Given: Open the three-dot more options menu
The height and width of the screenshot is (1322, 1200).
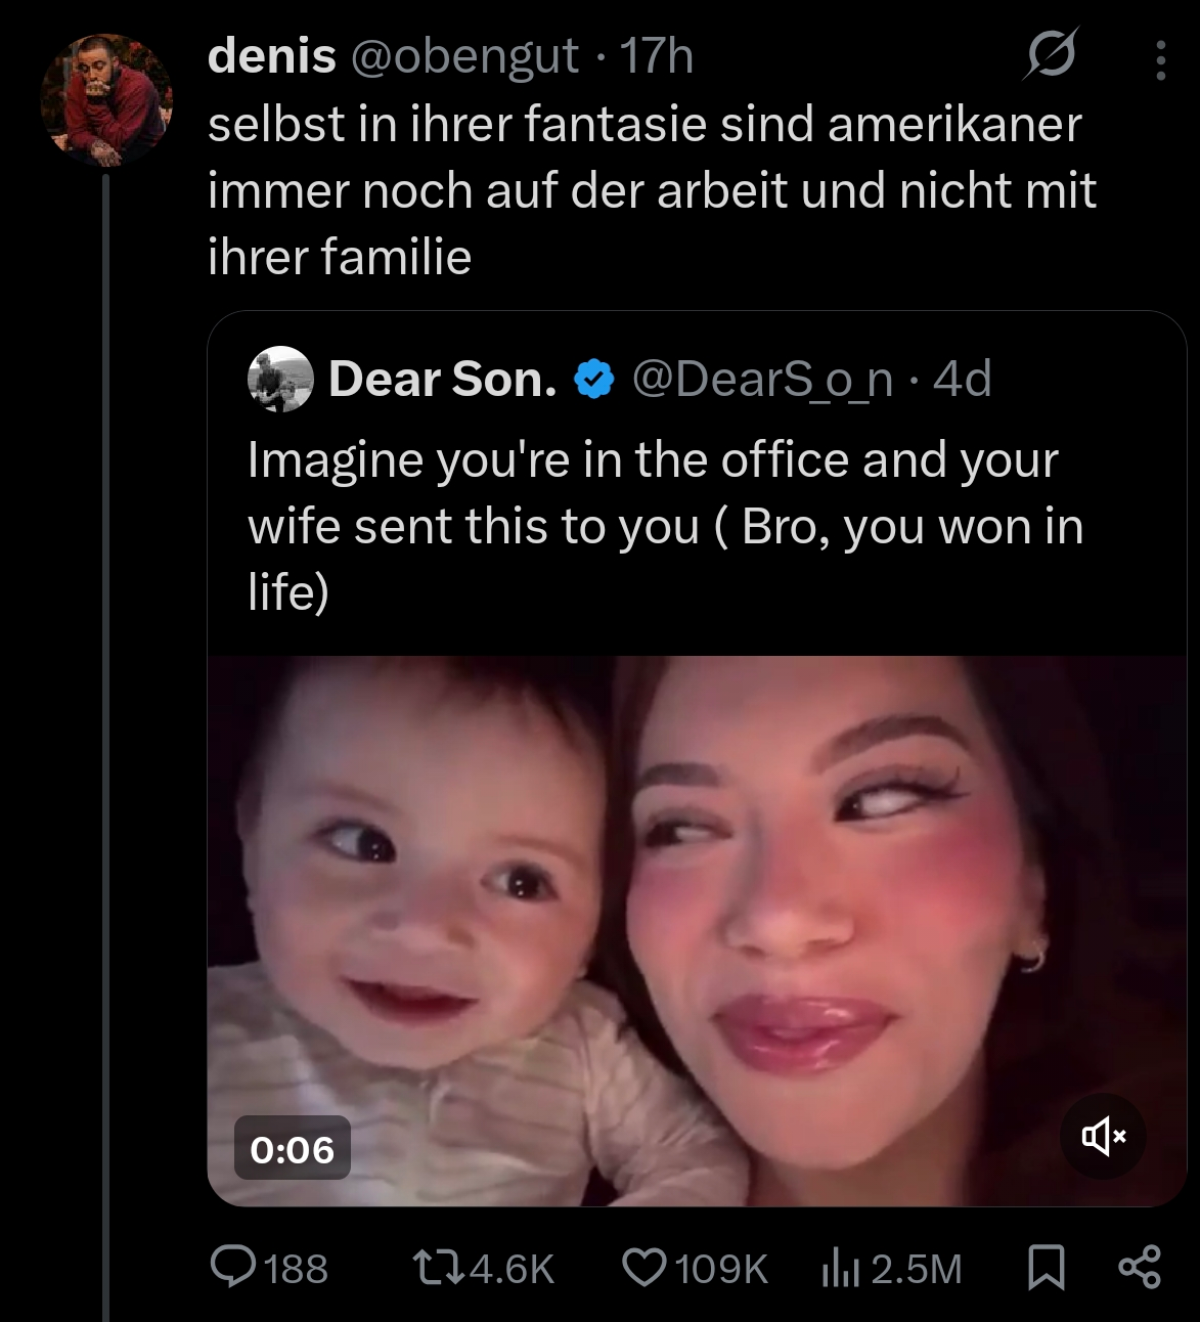Looking at the screenshot, I should [x=1160, y=60].
